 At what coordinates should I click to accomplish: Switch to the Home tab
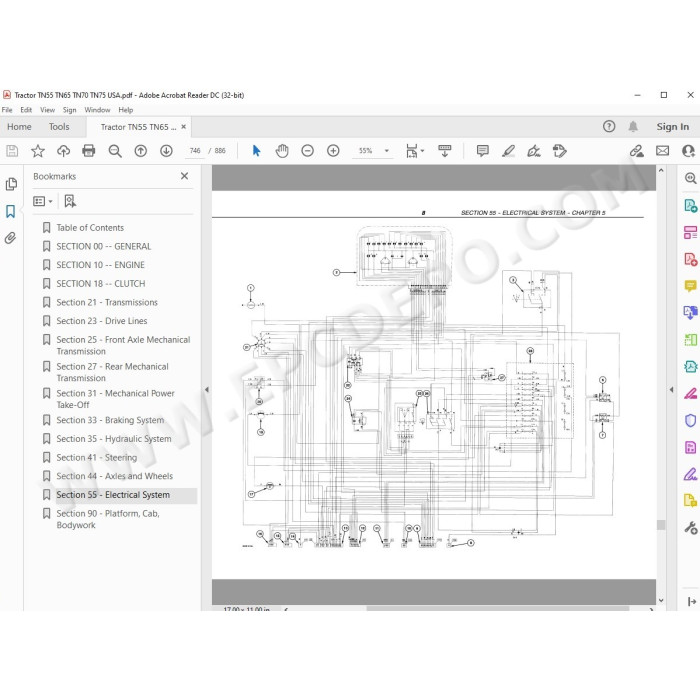(x=19, y=127)
